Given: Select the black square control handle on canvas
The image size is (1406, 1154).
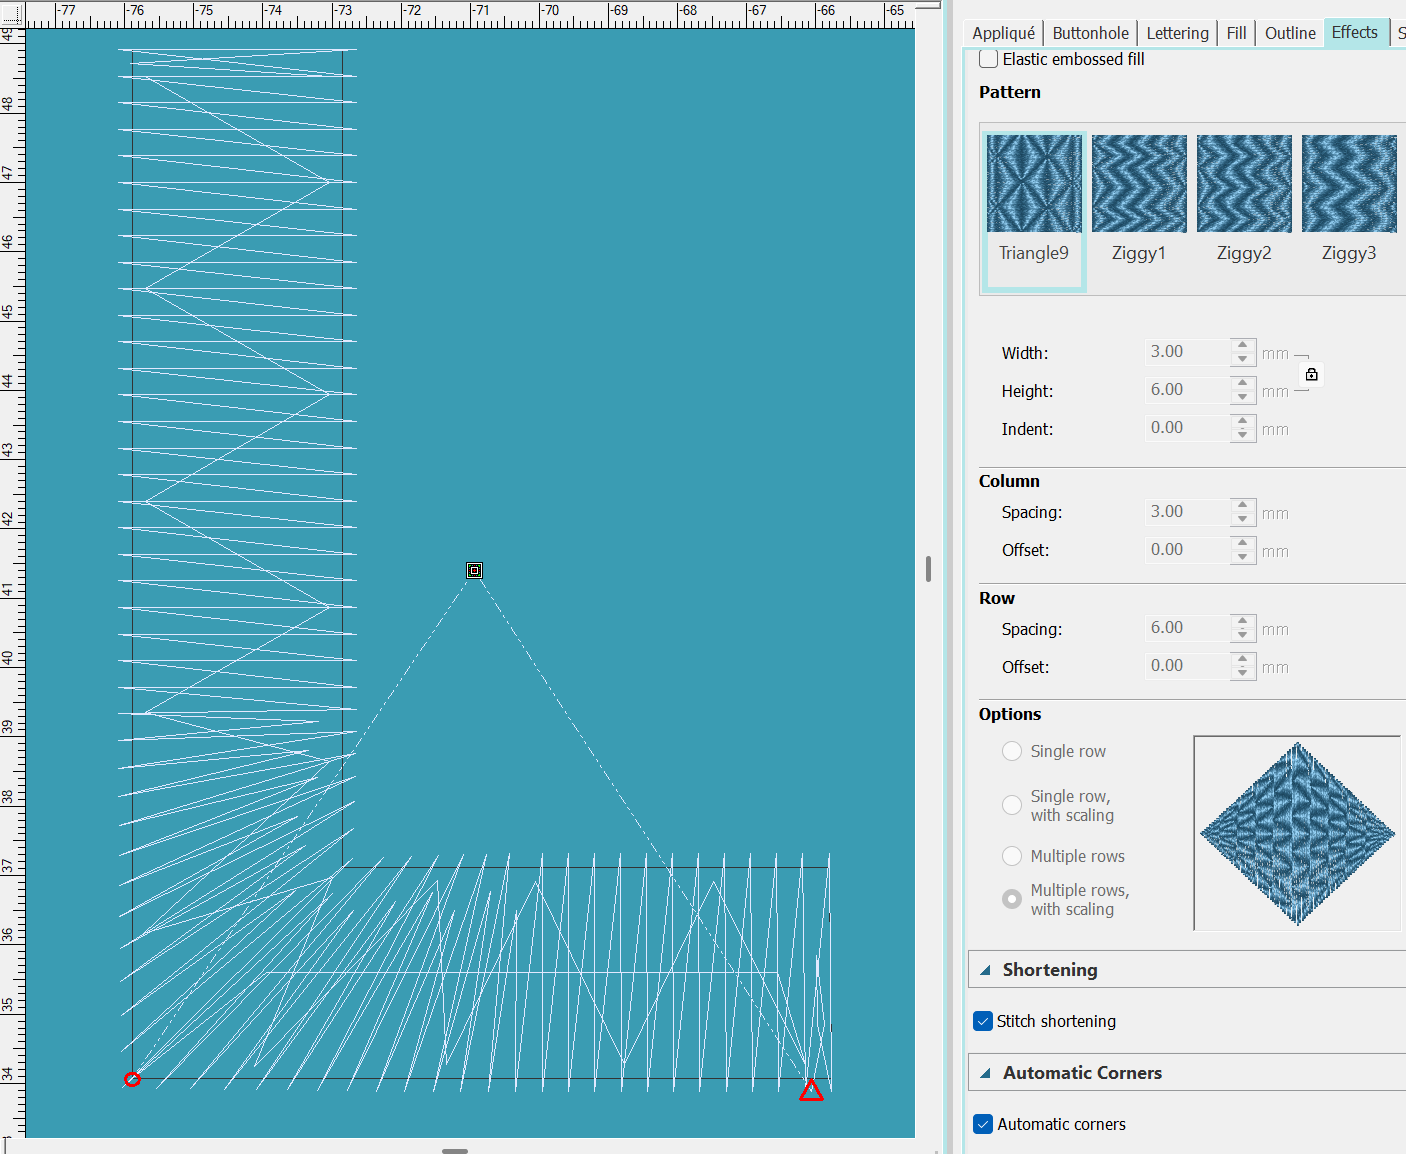Looking at the screenshot, I should 475,570.
